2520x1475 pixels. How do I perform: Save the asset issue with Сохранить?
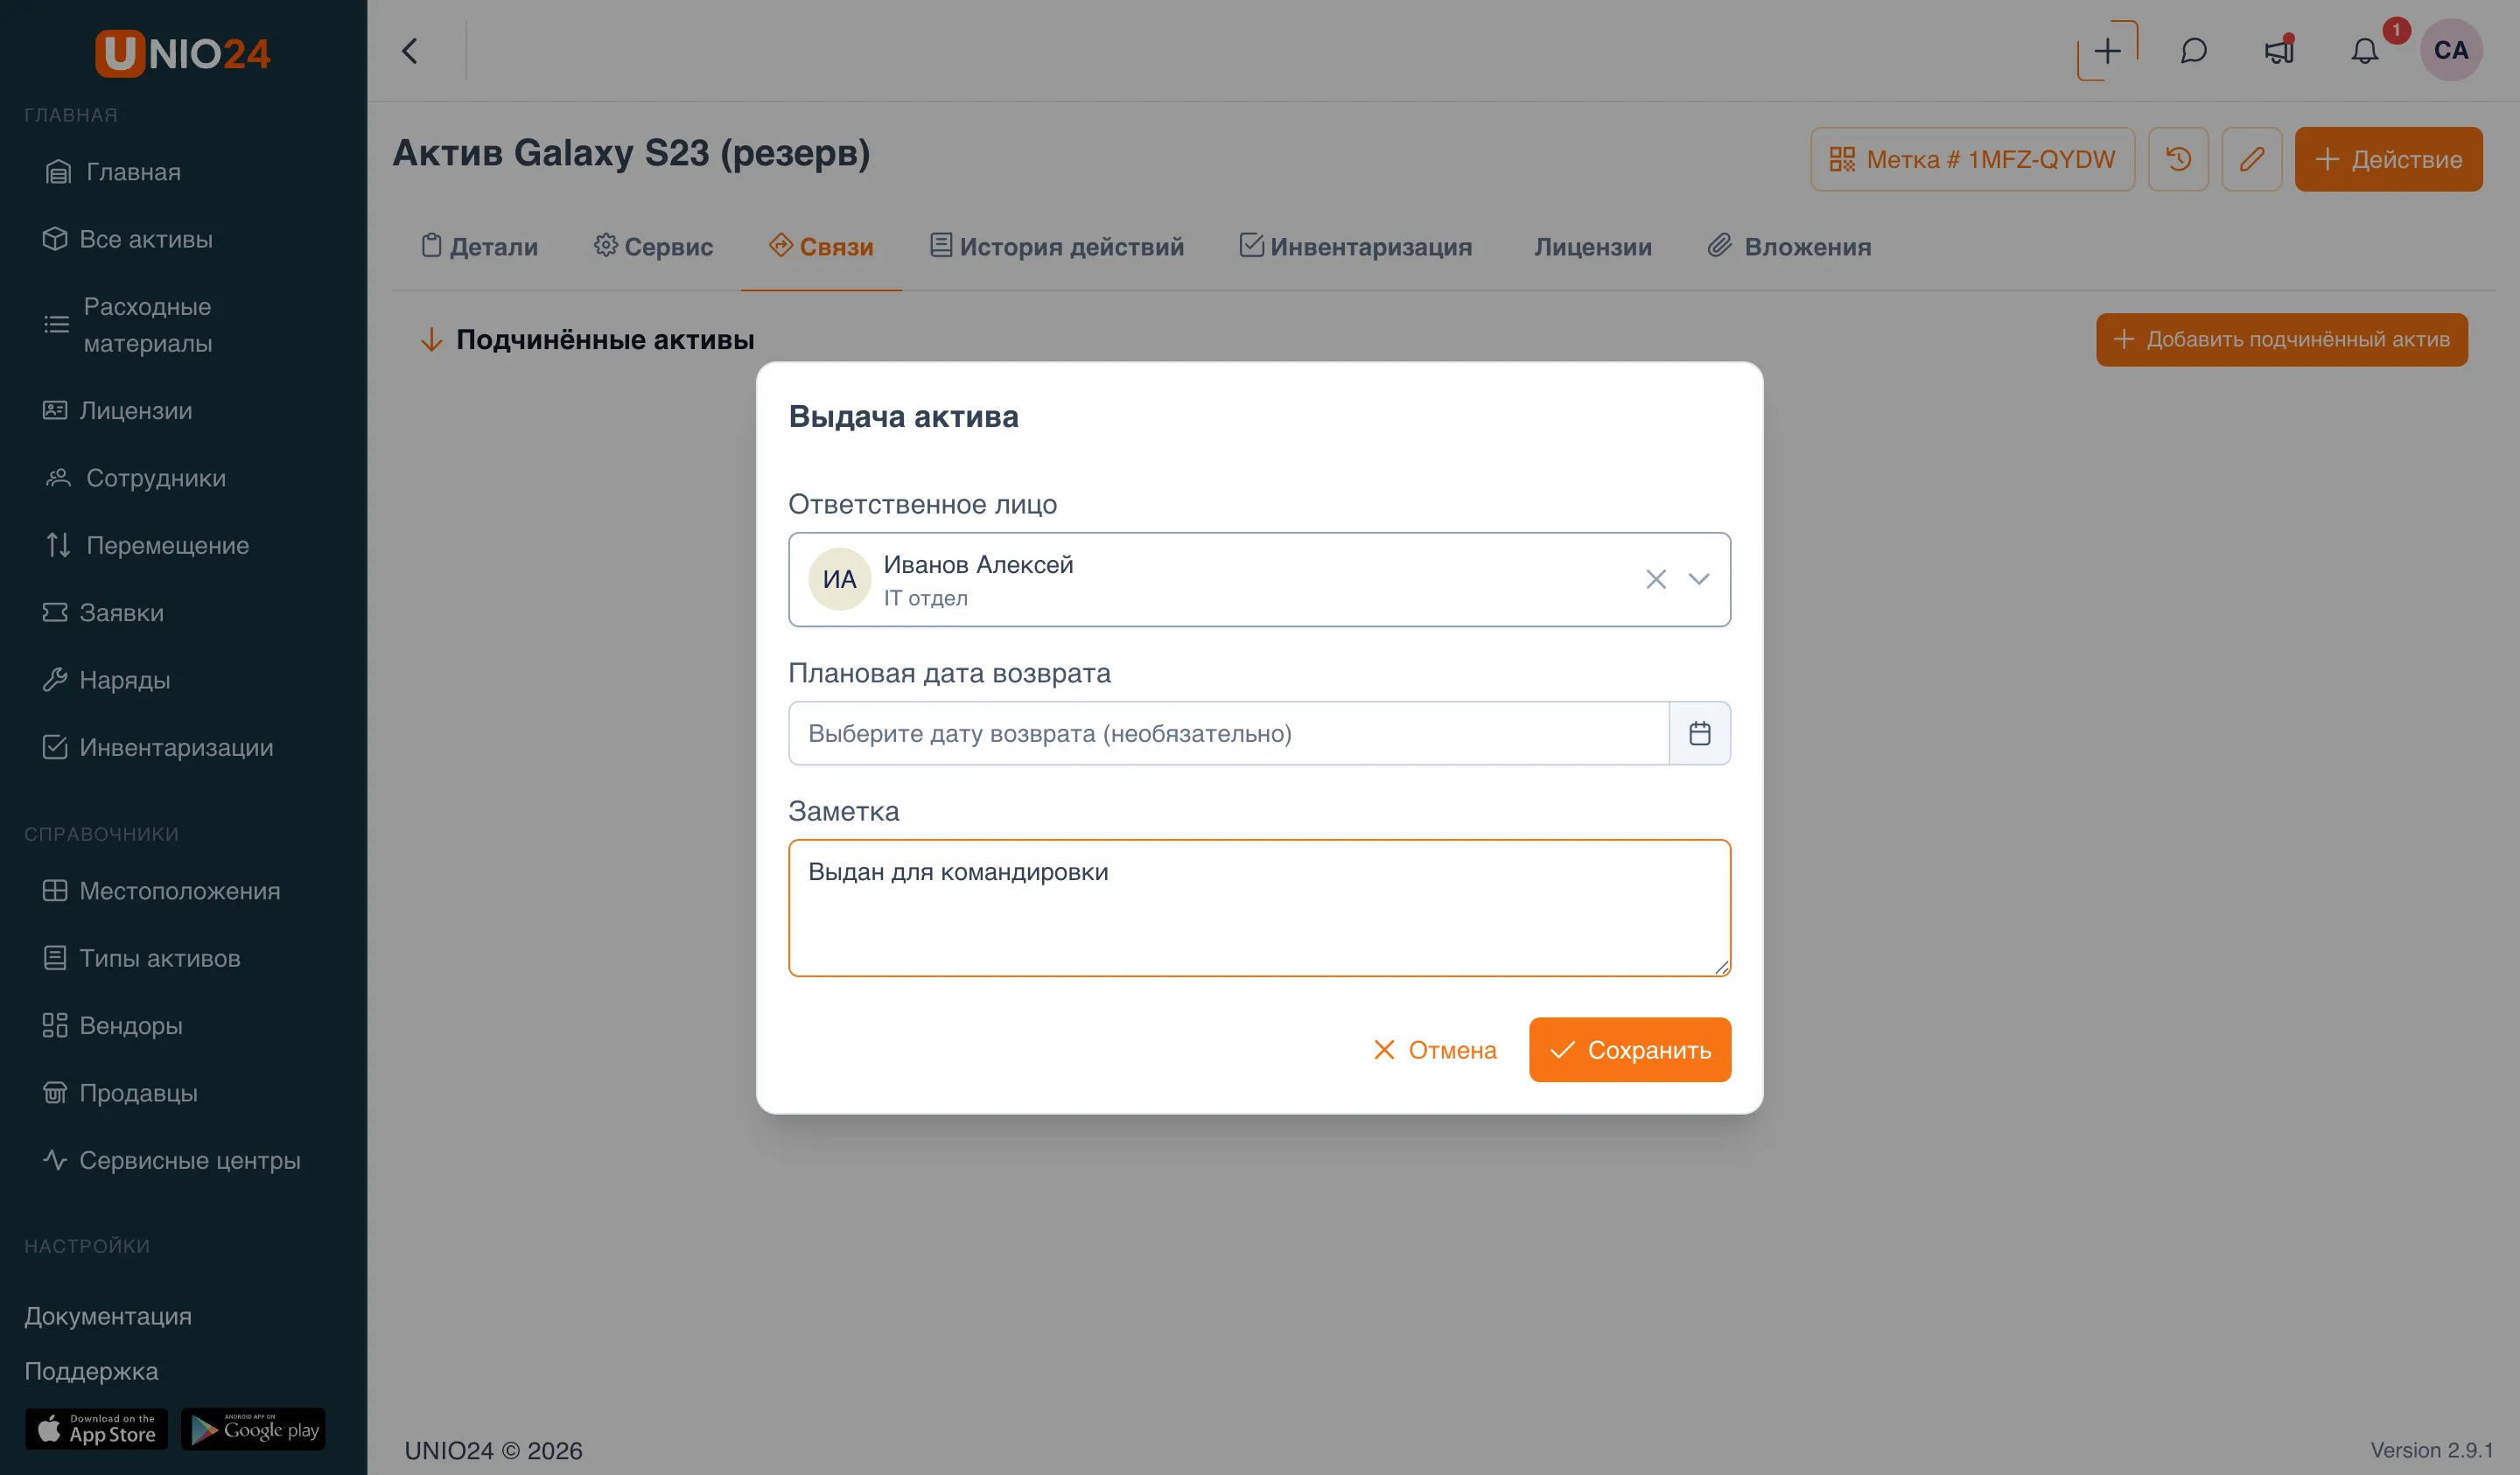point(1630,1050)
